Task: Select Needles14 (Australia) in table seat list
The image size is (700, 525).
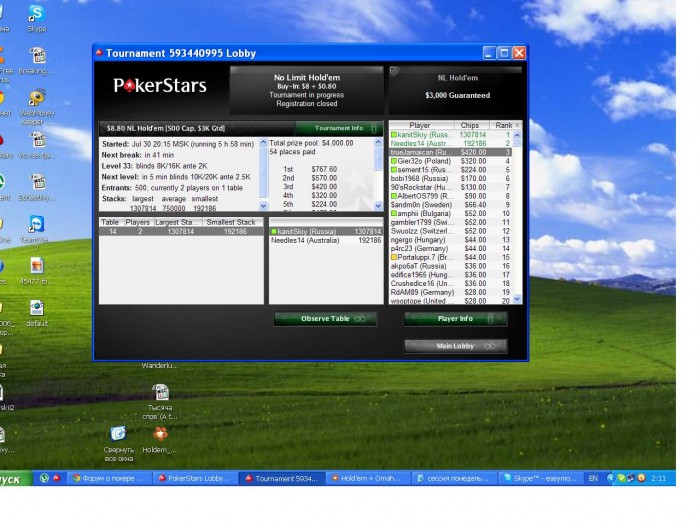Action: 326,240
